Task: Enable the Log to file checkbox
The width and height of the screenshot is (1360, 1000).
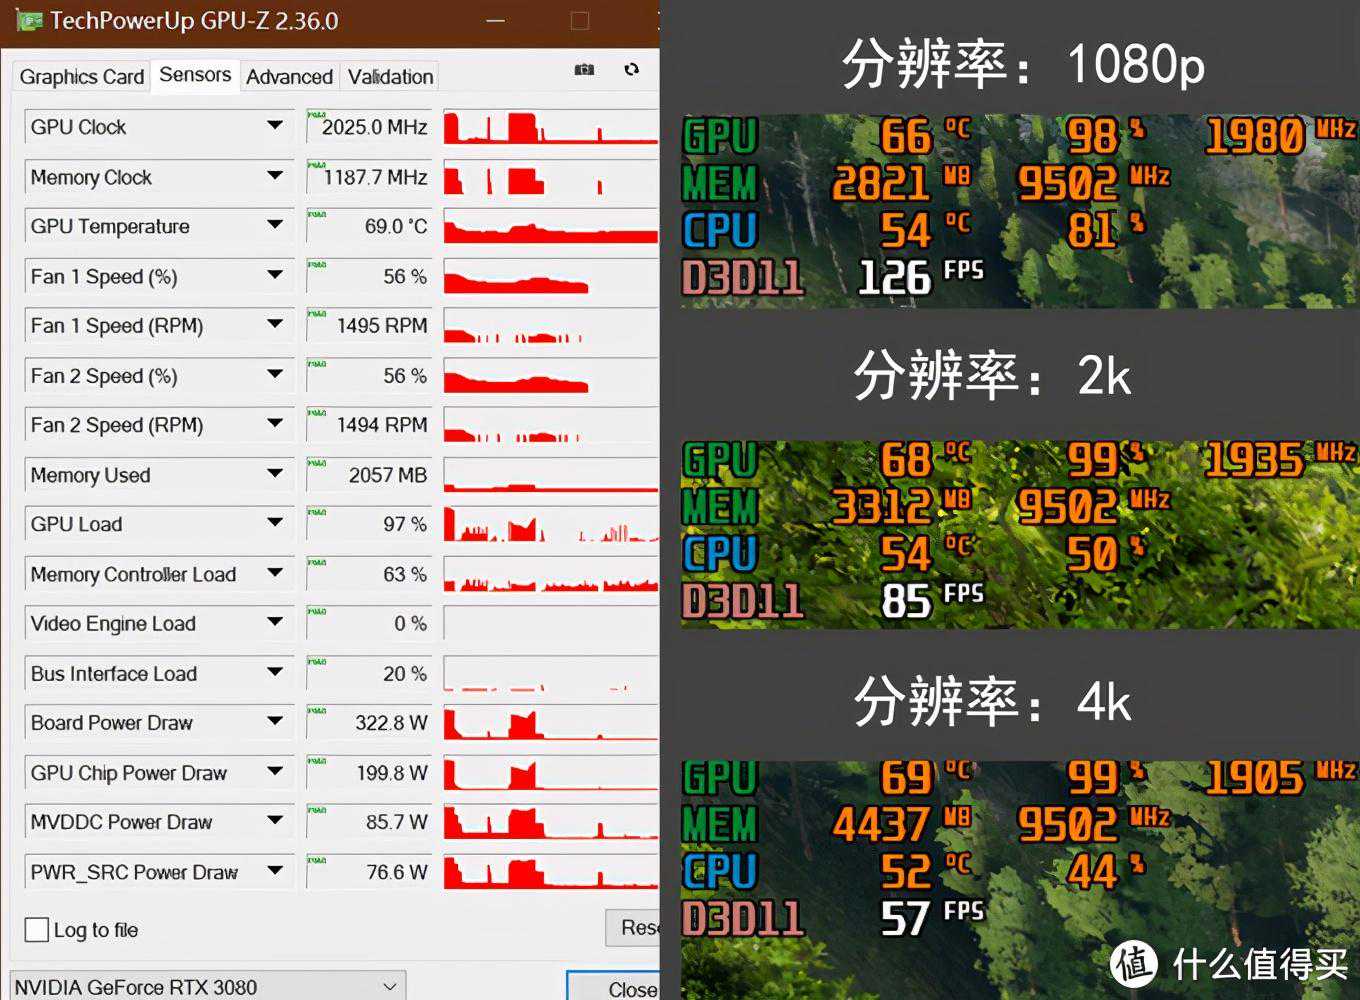Action: click(37, 930)
